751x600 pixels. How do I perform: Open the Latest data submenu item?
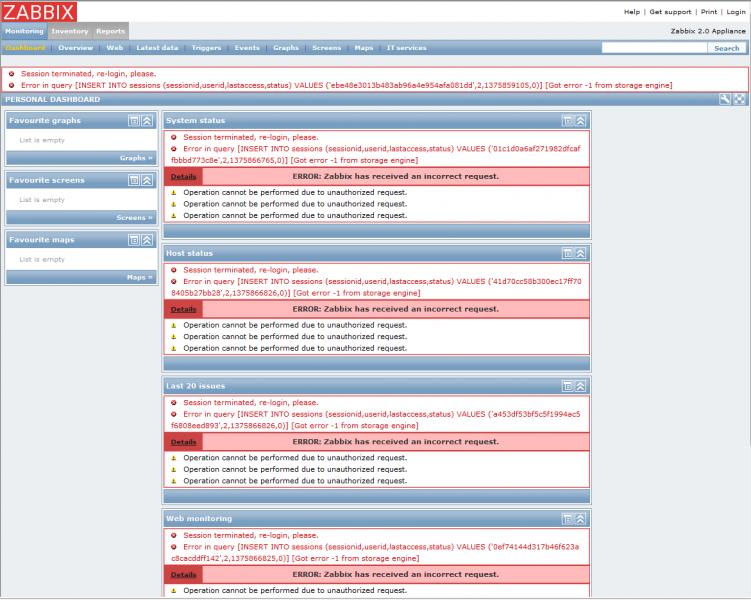(x=157, y=48)
